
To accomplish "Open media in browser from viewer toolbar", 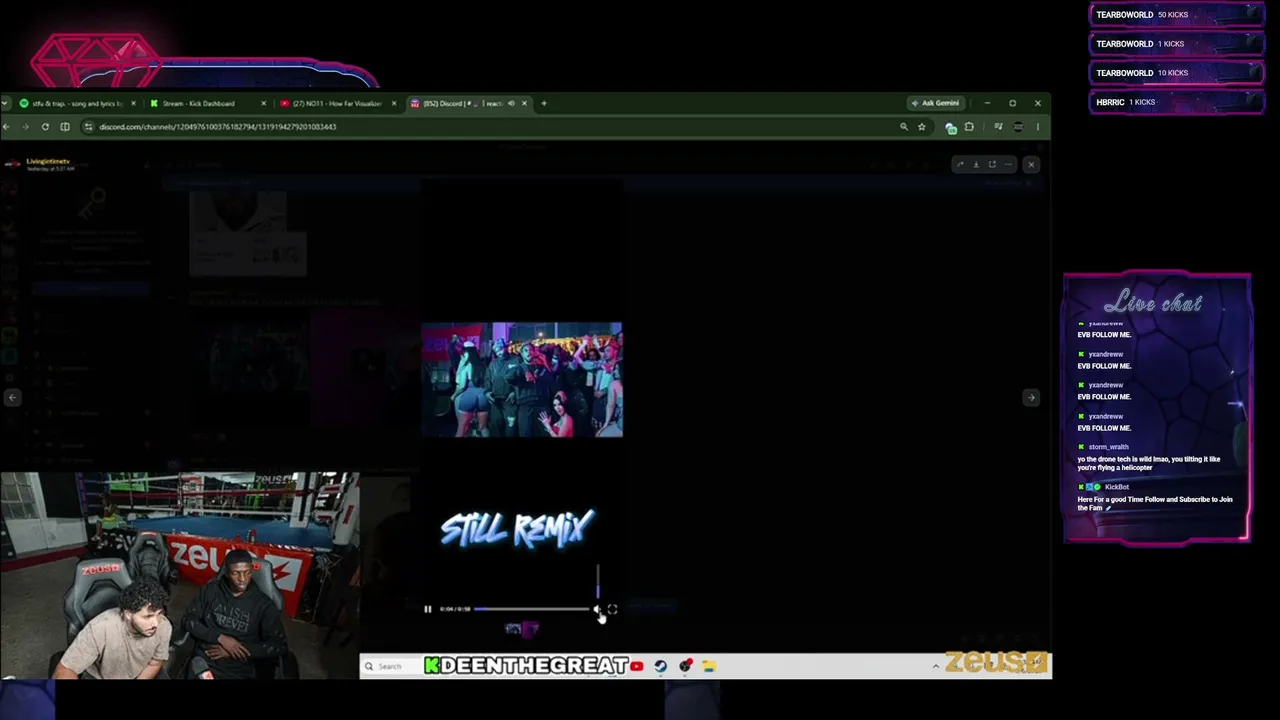I will point(992,165).
